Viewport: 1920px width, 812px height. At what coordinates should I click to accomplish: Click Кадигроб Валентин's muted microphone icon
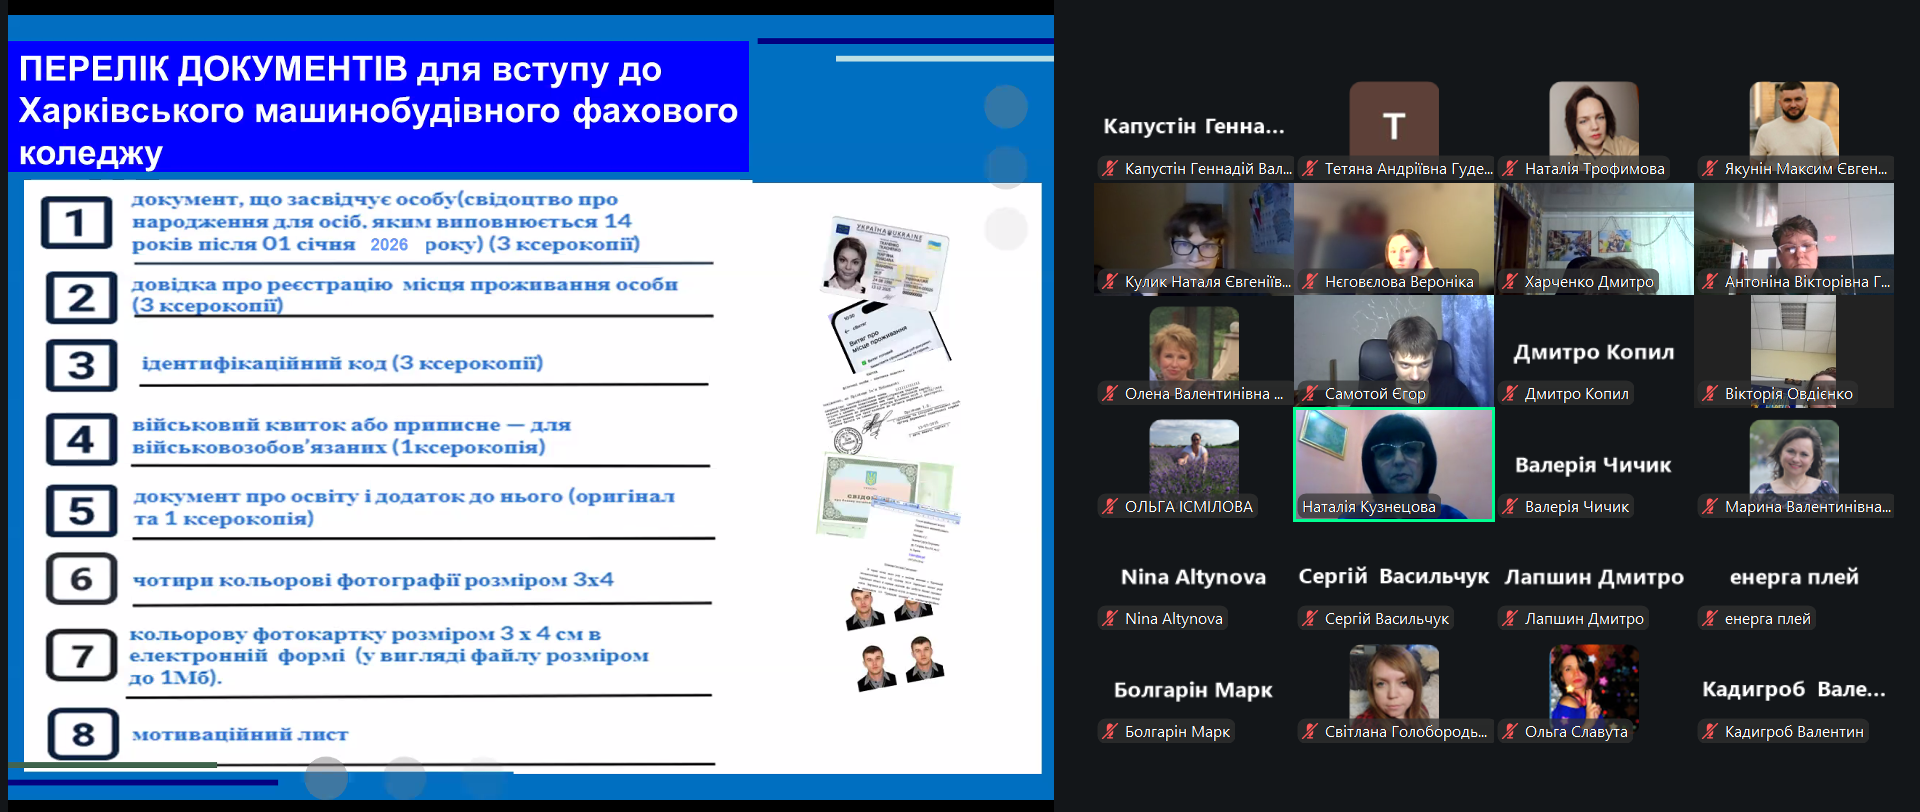point(1710,732)
